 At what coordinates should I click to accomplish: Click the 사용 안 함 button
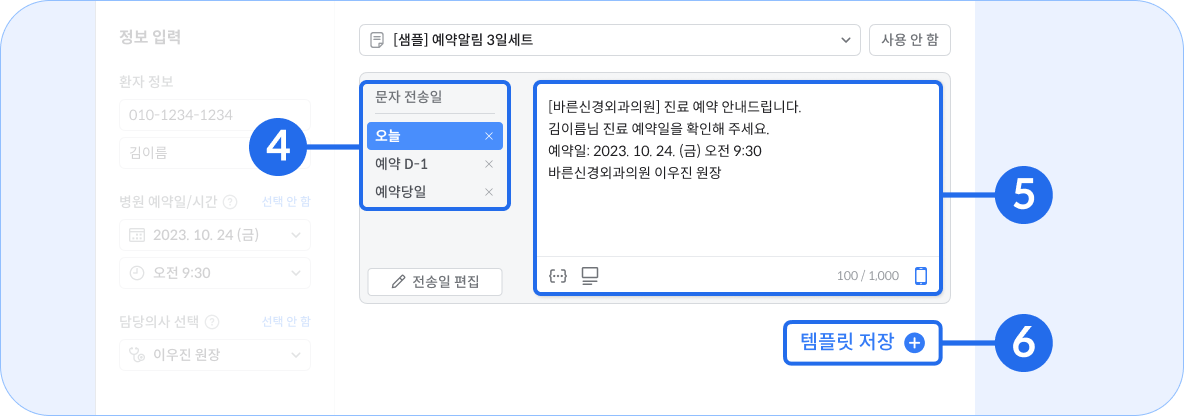point(910,40)
